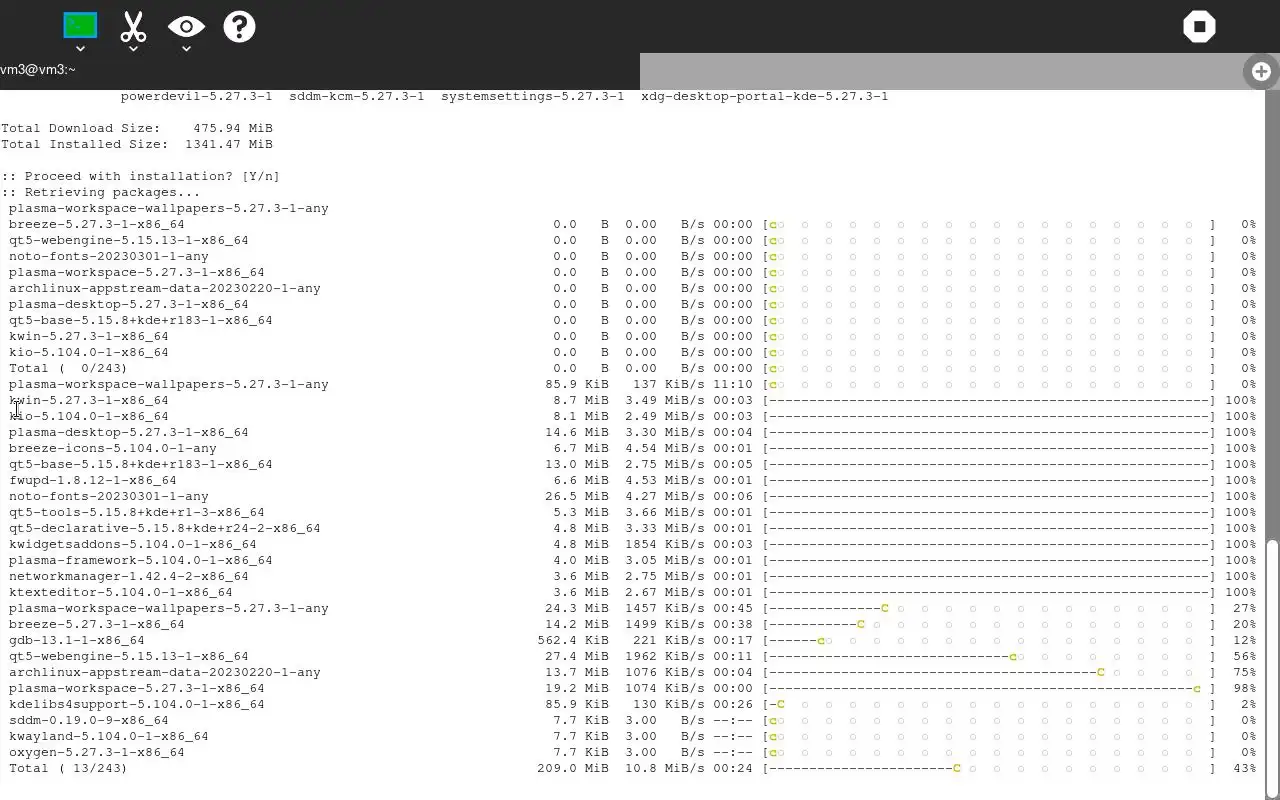Screen dimensions: 1280x800
Task: Click 'Total ( 0/243)' text
Action: [68, 368]
